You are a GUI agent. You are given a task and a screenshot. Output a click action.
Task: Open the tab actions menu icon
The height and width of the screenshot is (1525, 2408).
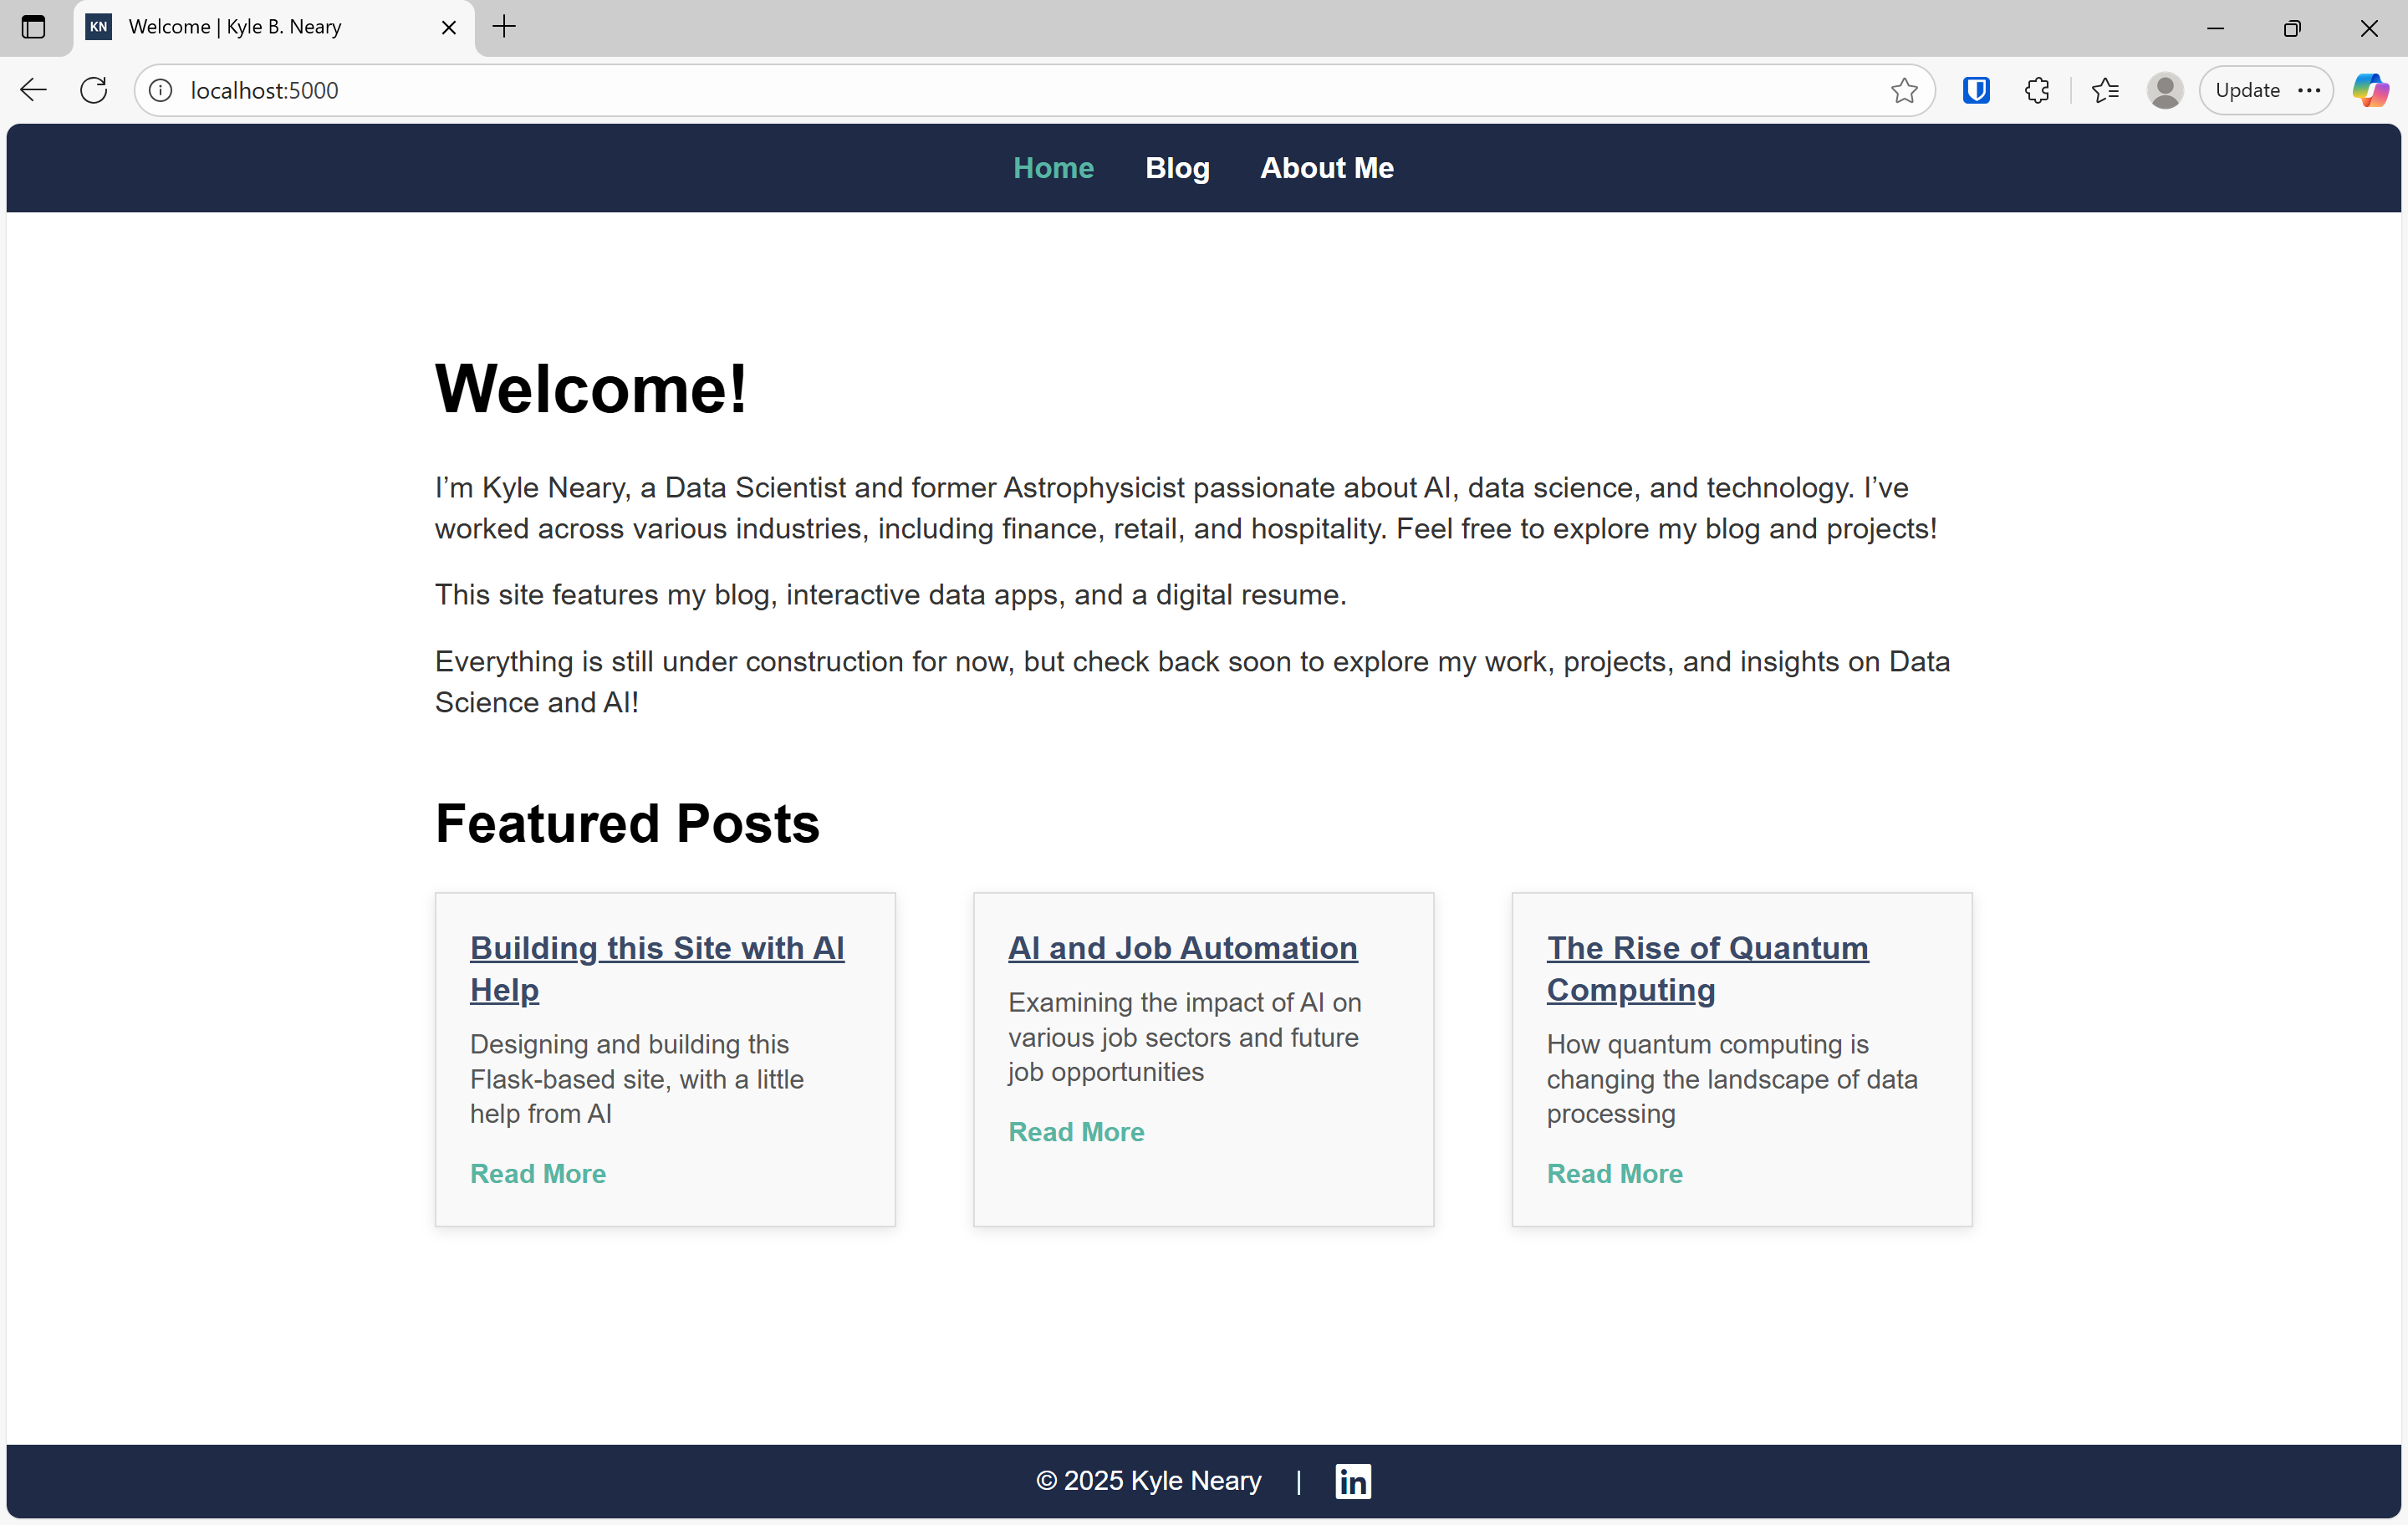click(x=33, y=27)
